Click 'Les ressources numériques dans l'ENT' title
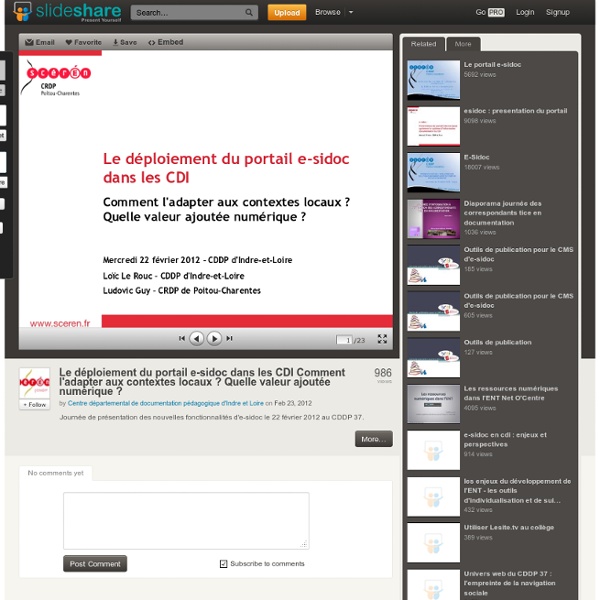Viewport: 600px width, 600px height. click(x=510, y=393)
